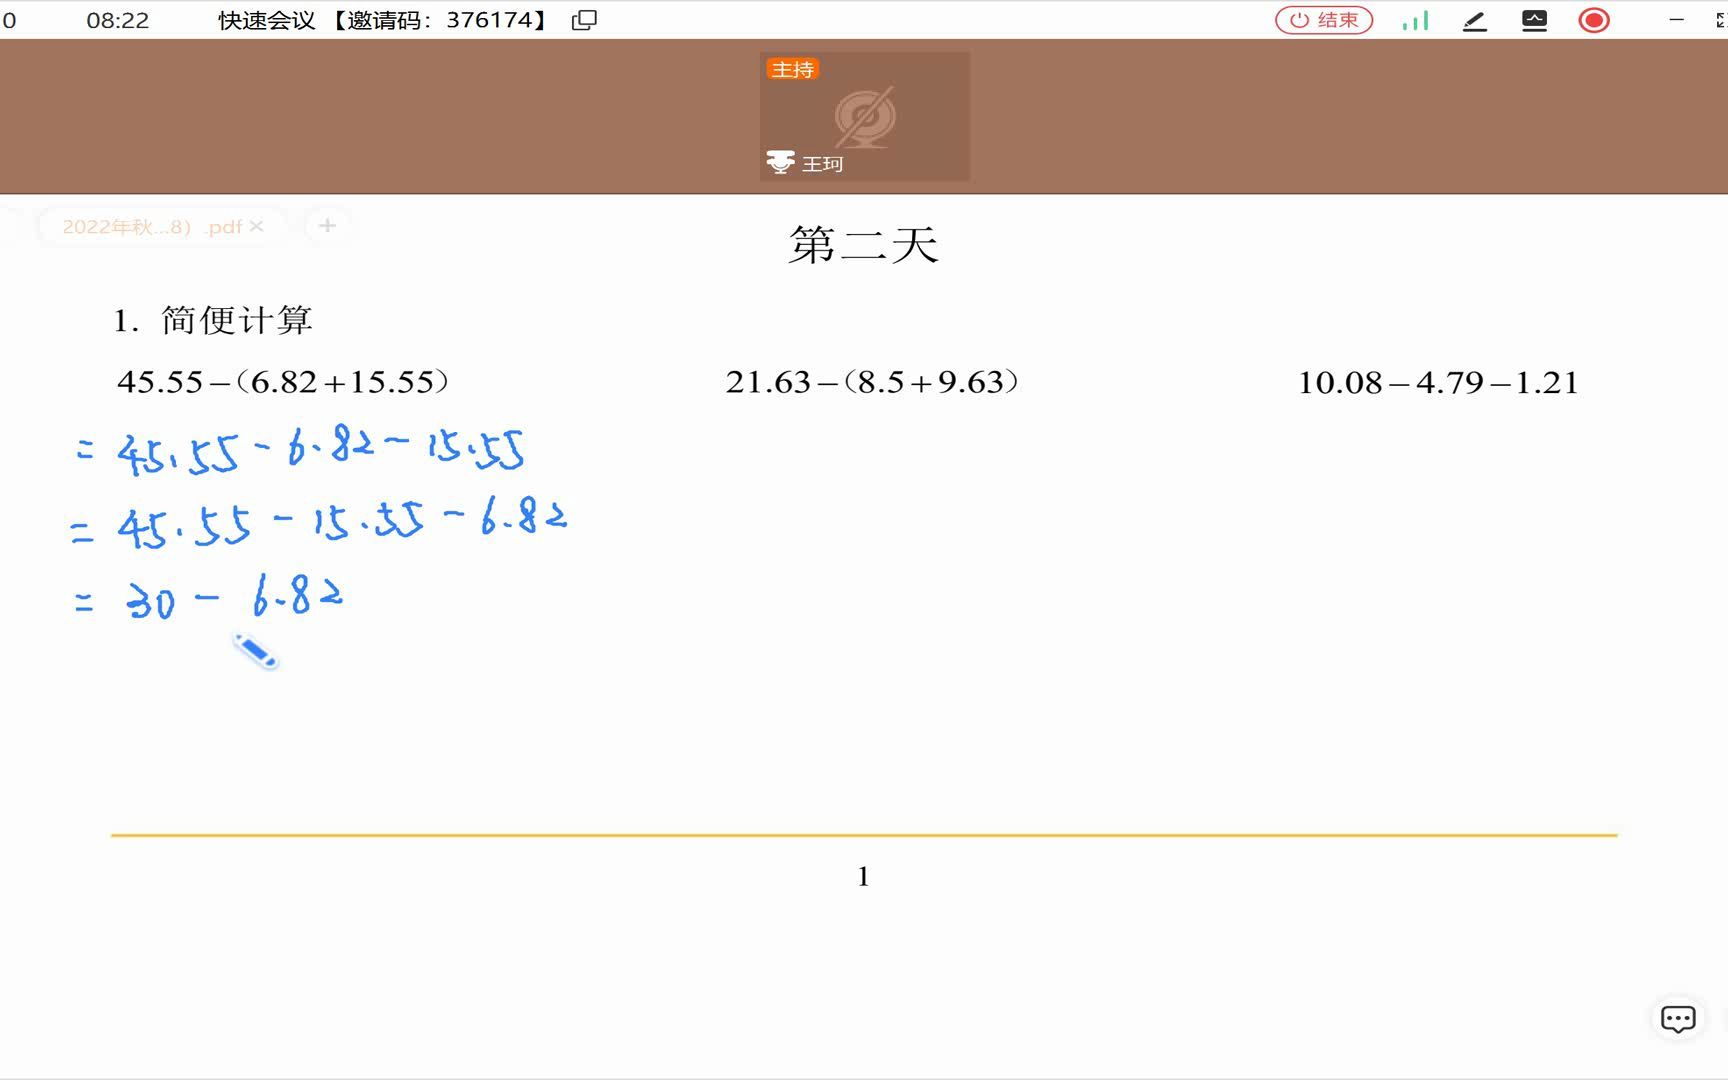The width and height of the screenshot is (1728, 1080).
Task: Click the 简便计算 section title
Action: 237,320
